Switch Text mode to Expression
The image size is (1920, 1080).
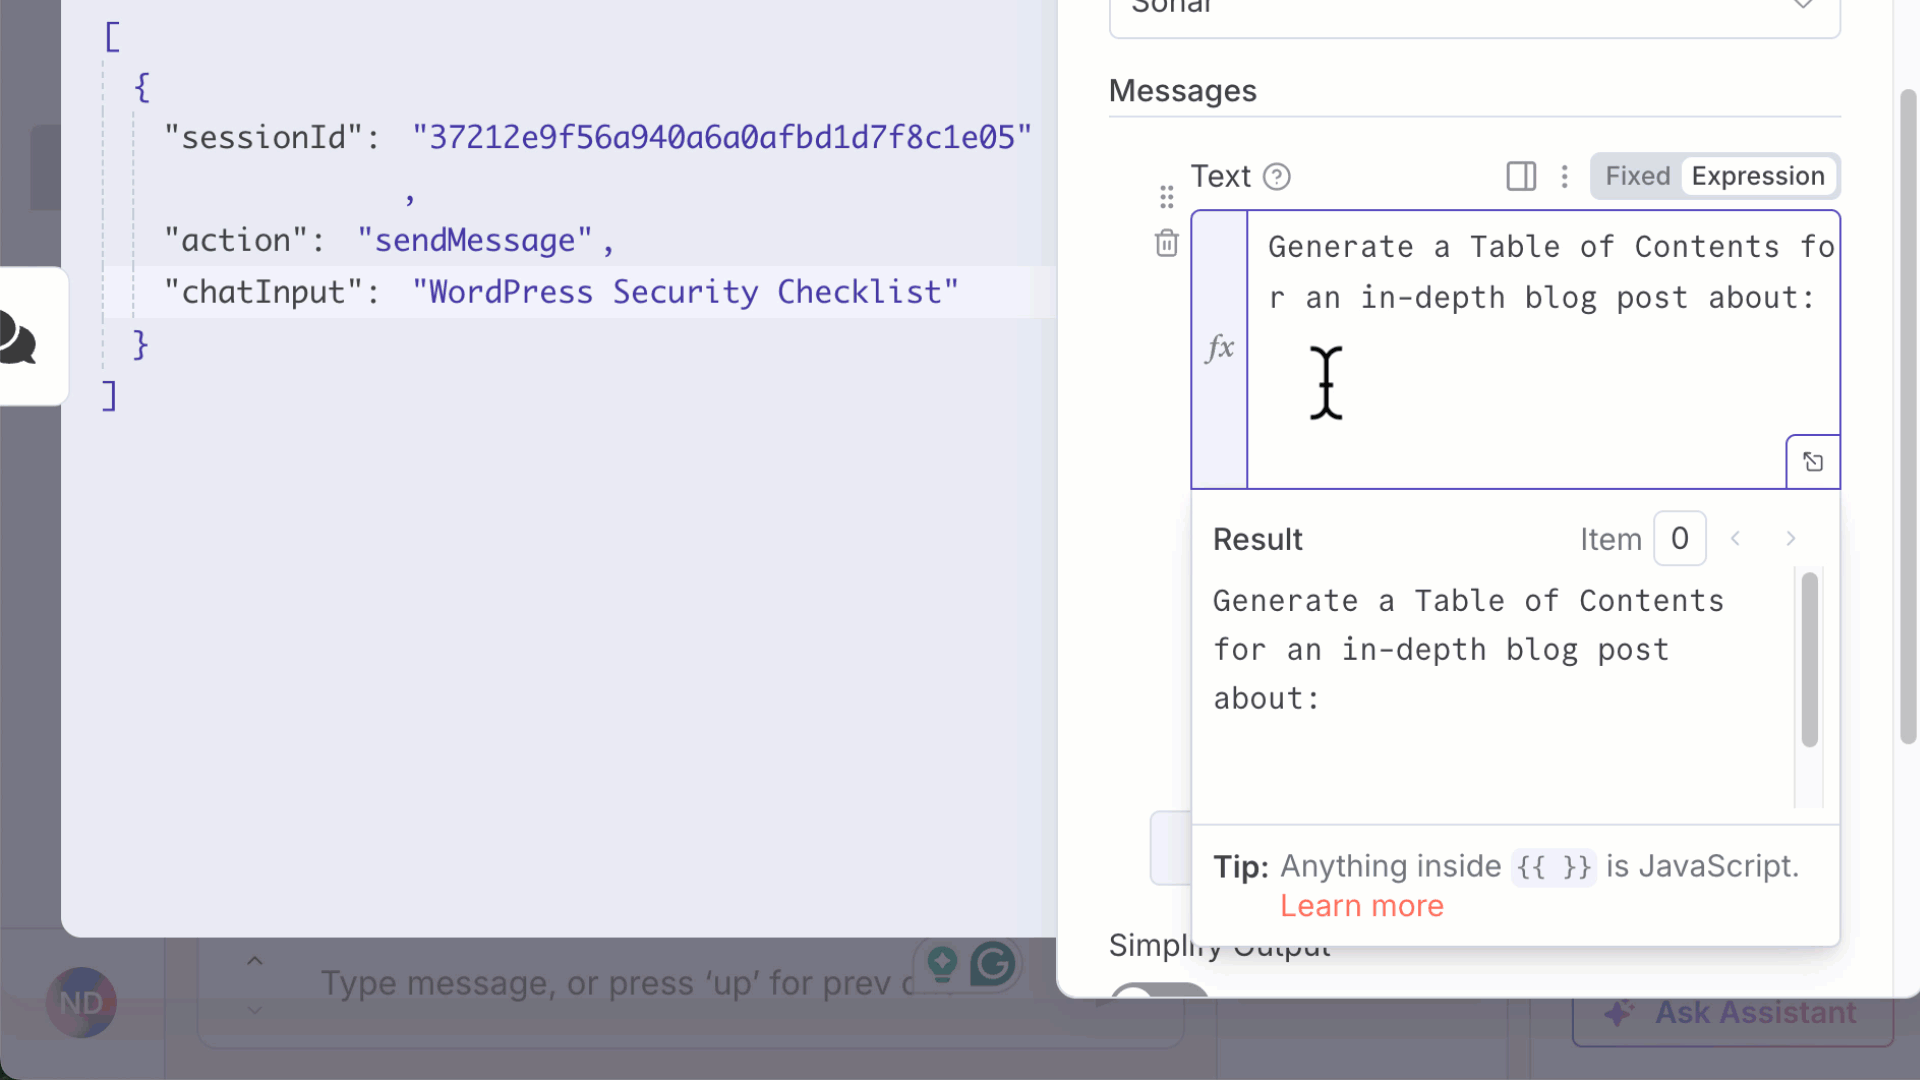tap(1757, 177)
